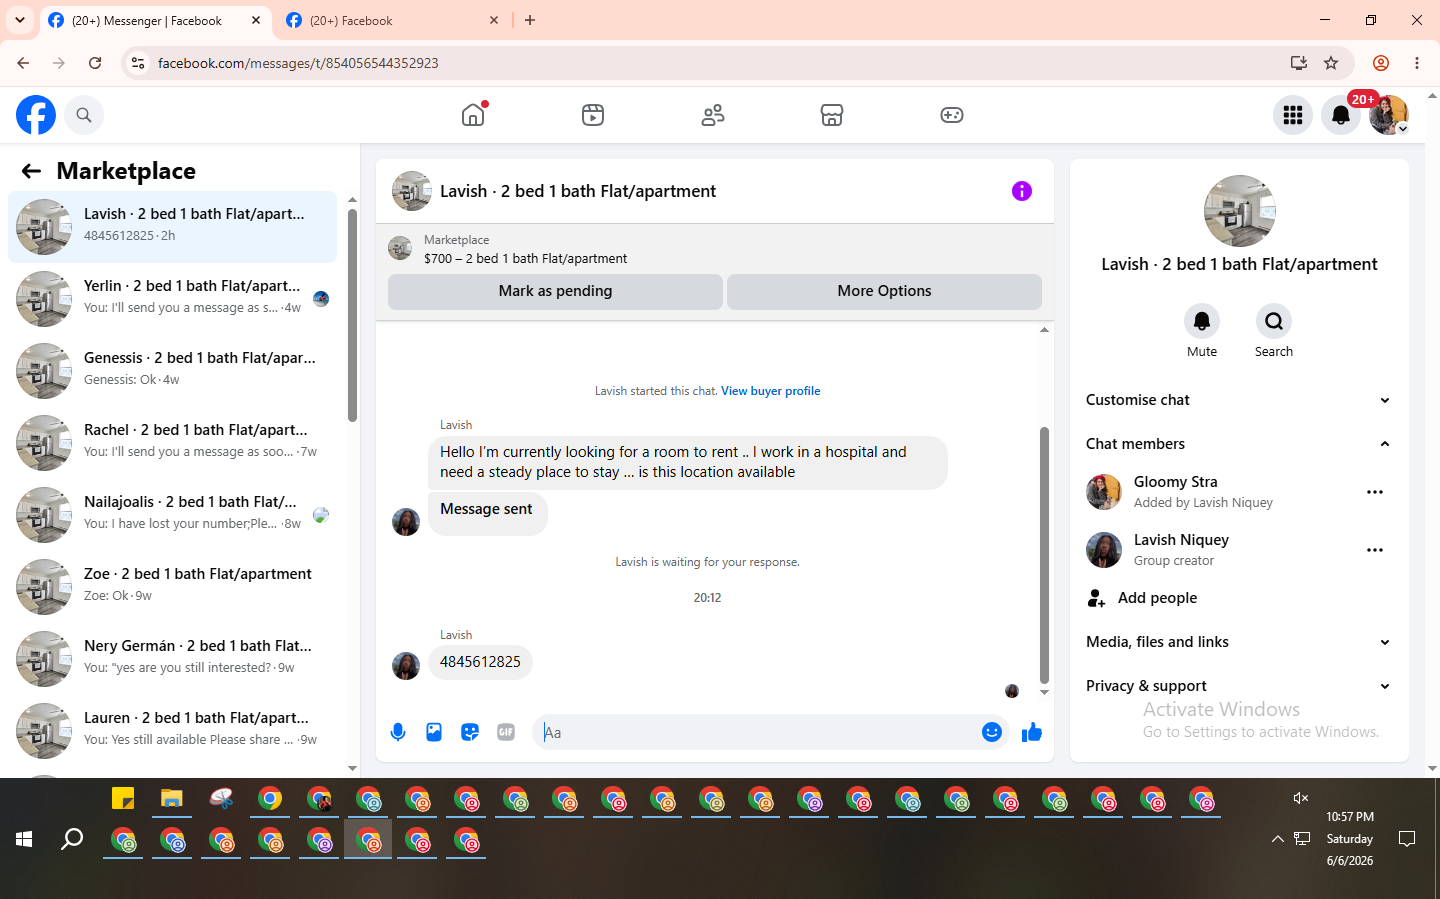The width and height of the screenshot is (1440, 899).
Task: Reload the current page
Action: [95, 63]
